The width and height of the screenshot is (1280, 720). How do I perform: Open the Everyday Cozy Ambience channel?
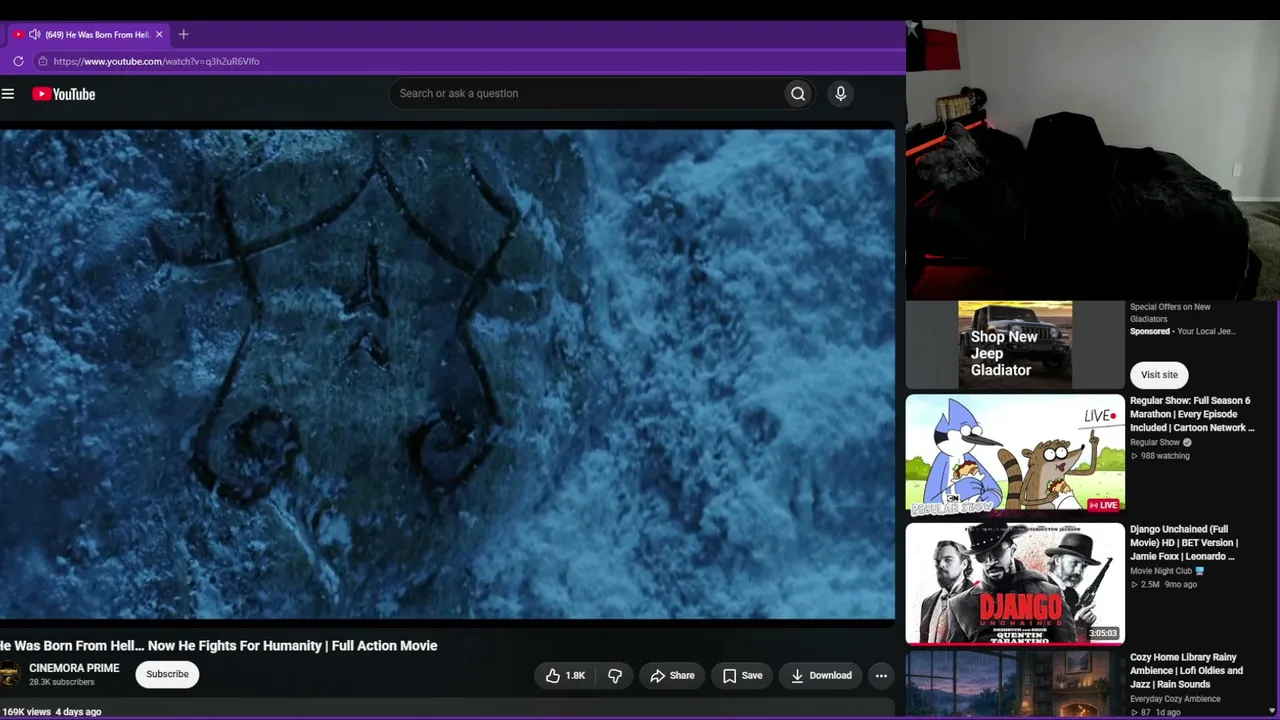1175,699
